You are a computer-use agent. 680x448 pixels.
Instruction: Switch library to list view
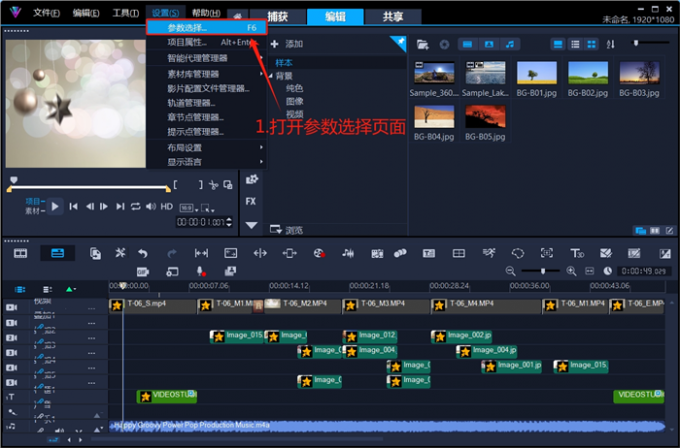tap(575, 44)
